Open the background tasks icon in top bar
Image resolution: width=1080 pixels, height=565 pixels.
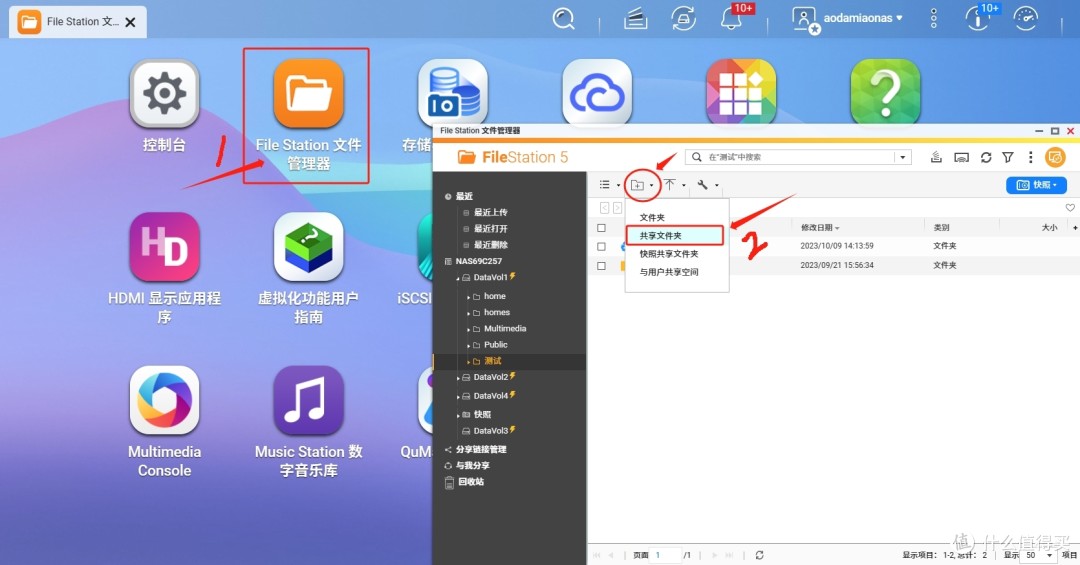(635, 19)
